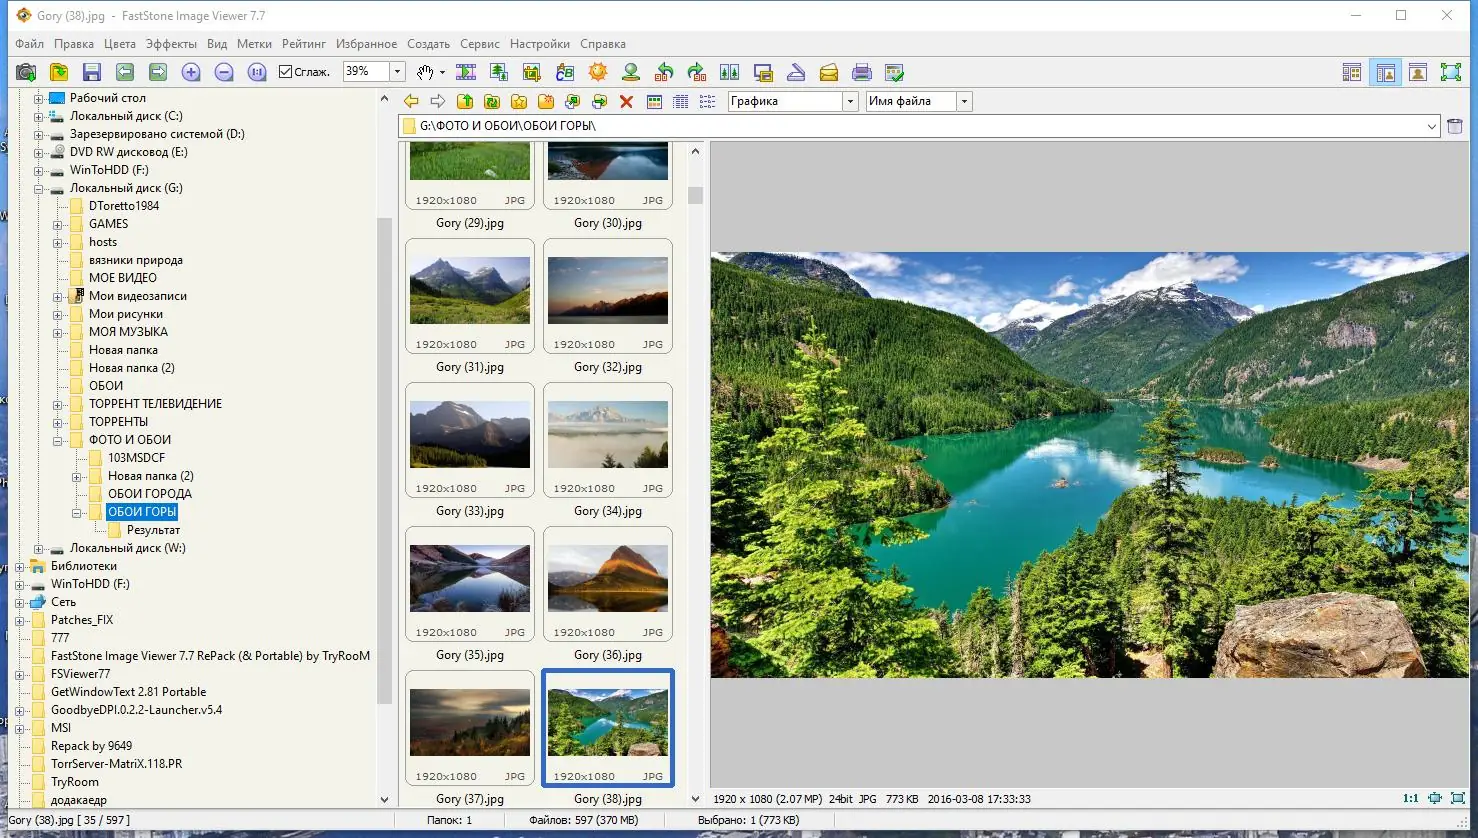The width and height of the screenshot is (1478, 838).
Task: Expand the GAMES folder node
Action: (x=57, y=224)
